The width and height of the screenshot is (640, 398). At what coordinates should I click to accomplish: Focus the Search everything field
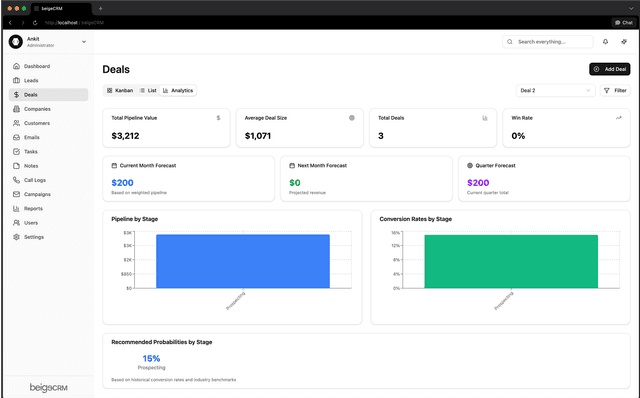[x=548, y=42]
